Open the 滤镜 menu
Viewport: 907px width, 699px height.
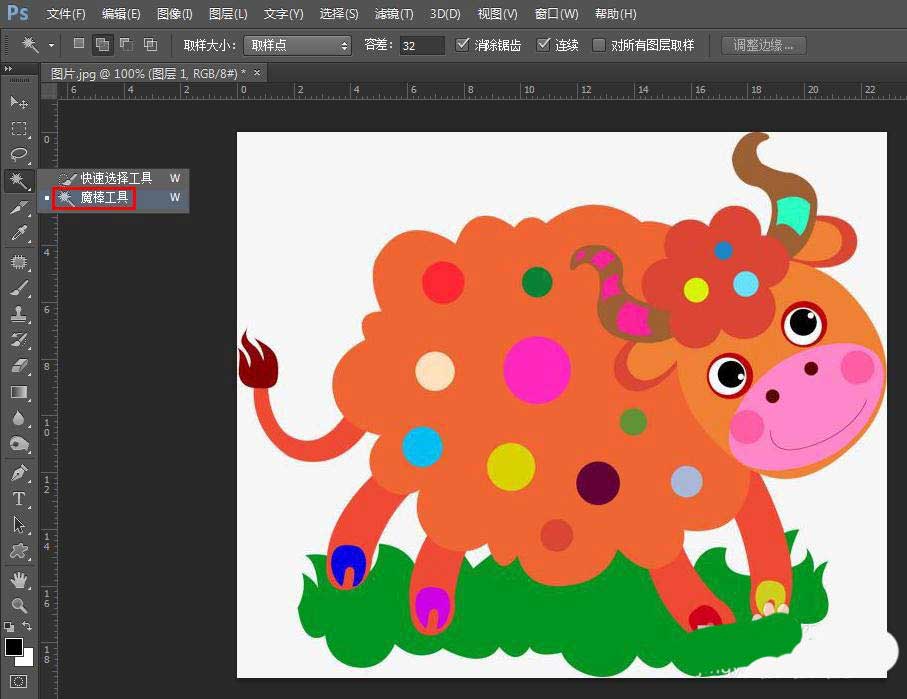[392, 14]
